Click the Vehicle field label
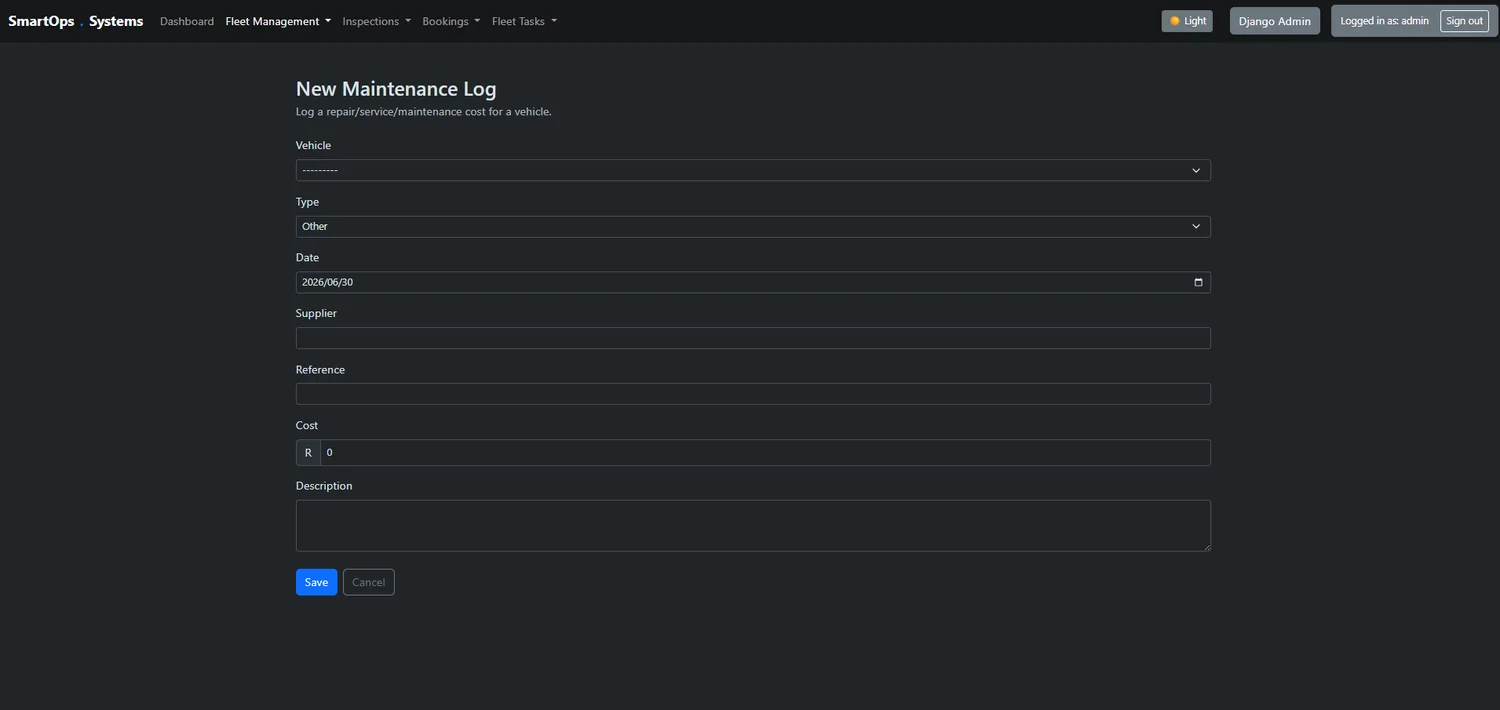Viewport: 1500px width, 710px height. click(313, 145)
